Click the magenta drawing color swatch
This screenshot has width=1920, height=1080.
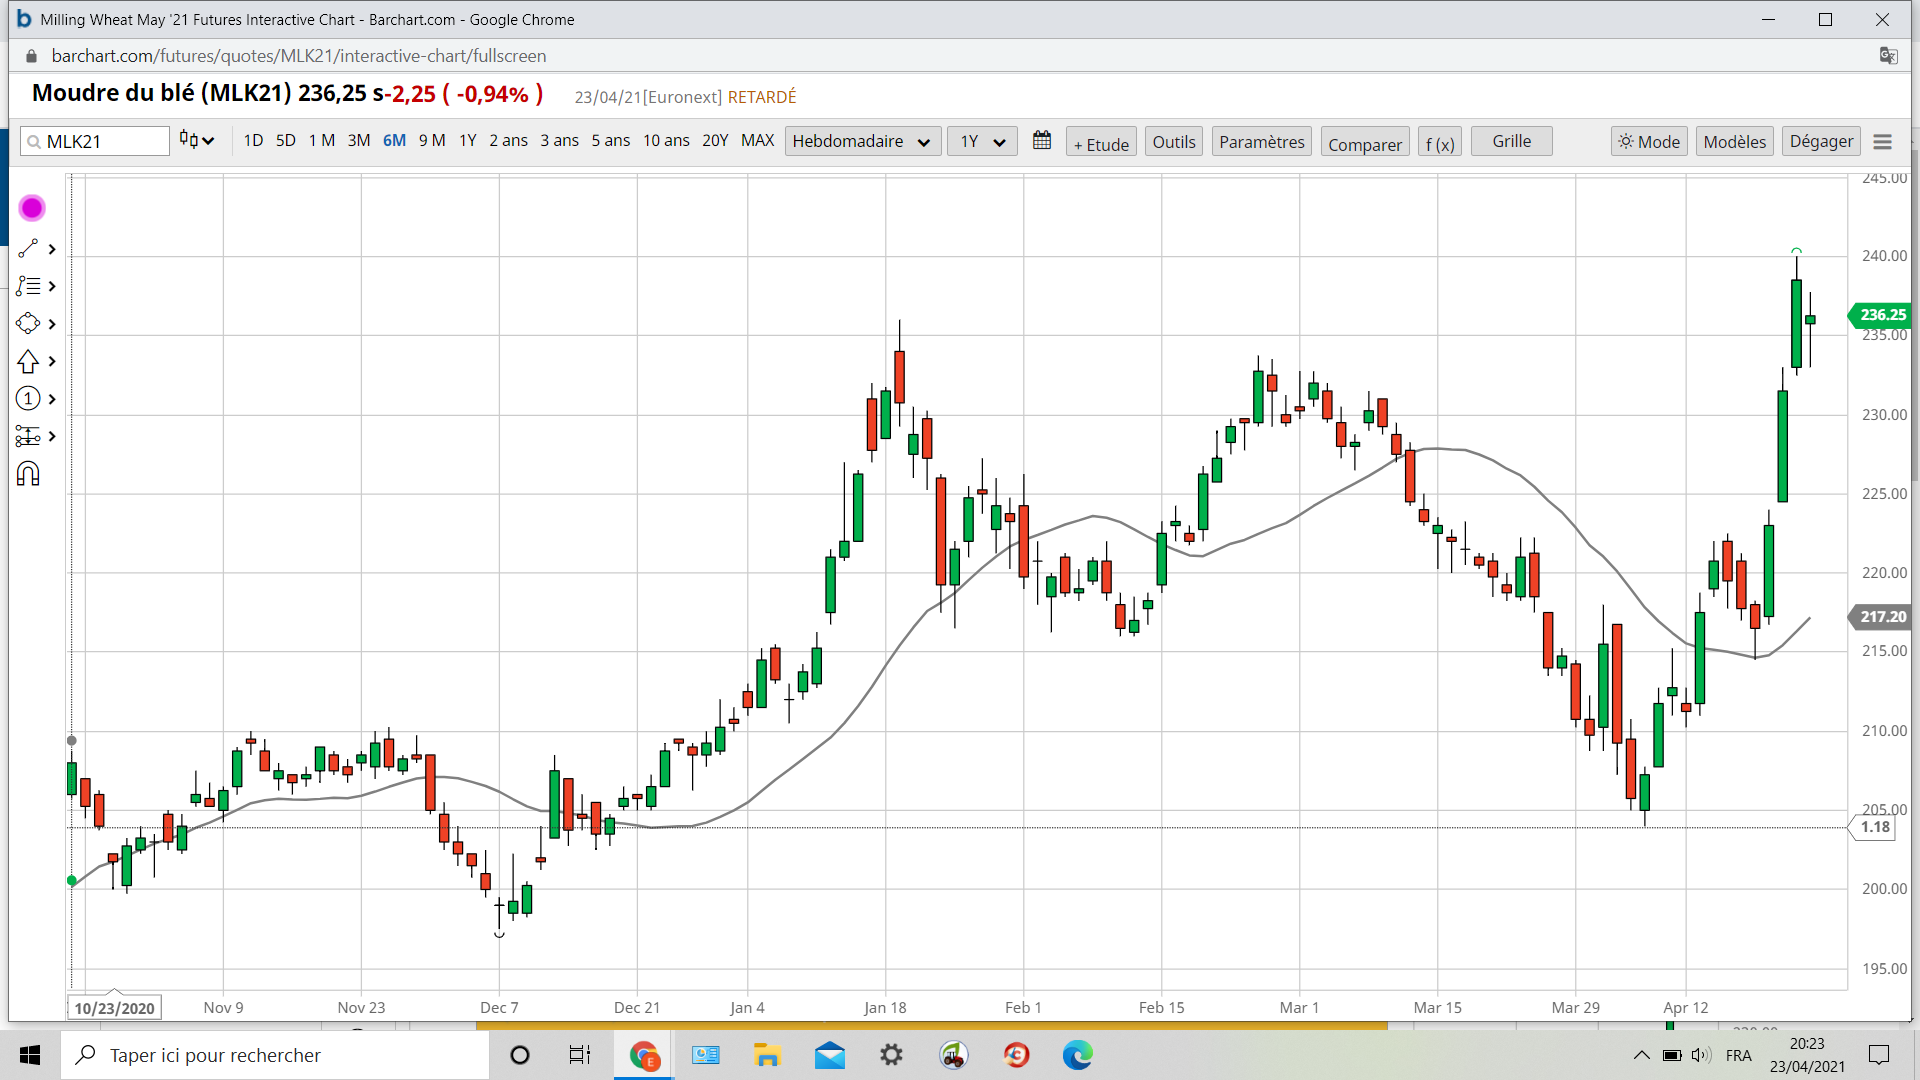tap(32, 208)
